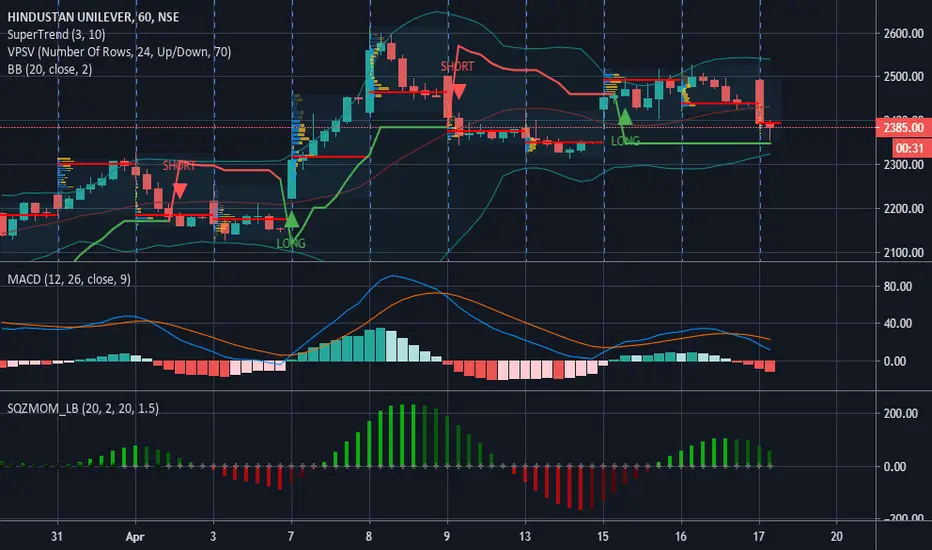Click the 13 date label on time axis

[524, 536]
